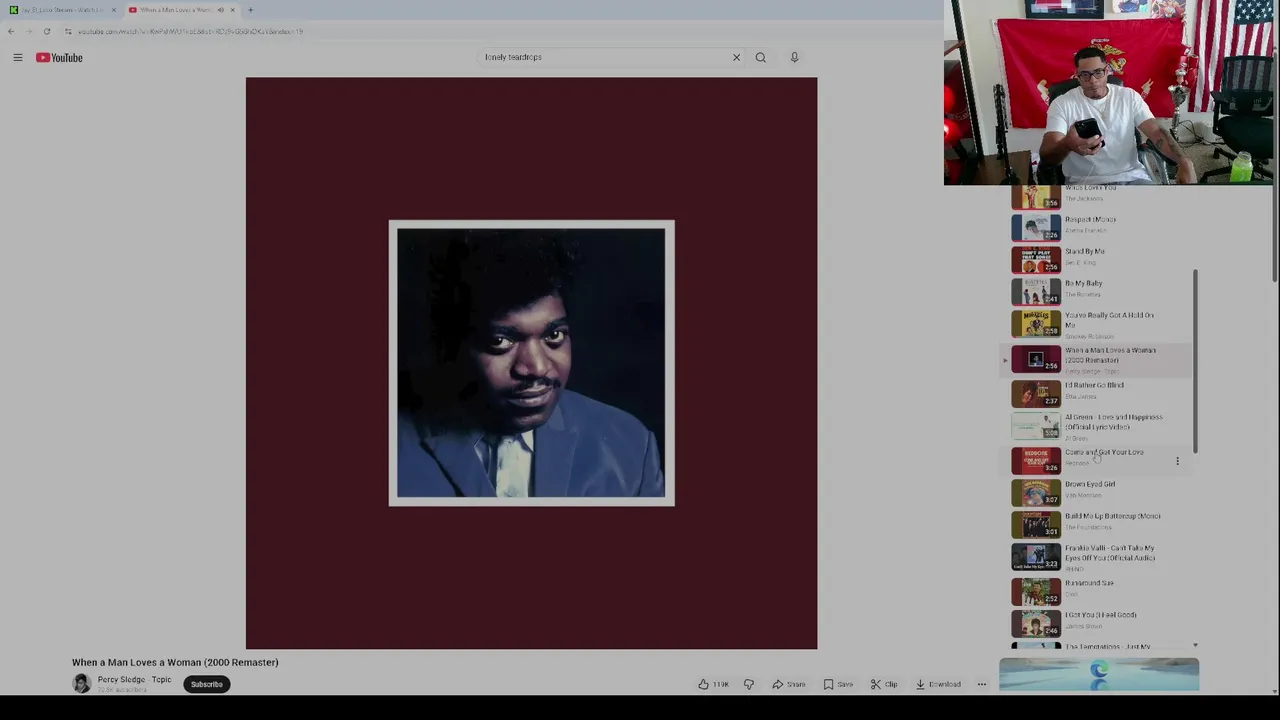Click the browser address bar URL

[190, 31]
